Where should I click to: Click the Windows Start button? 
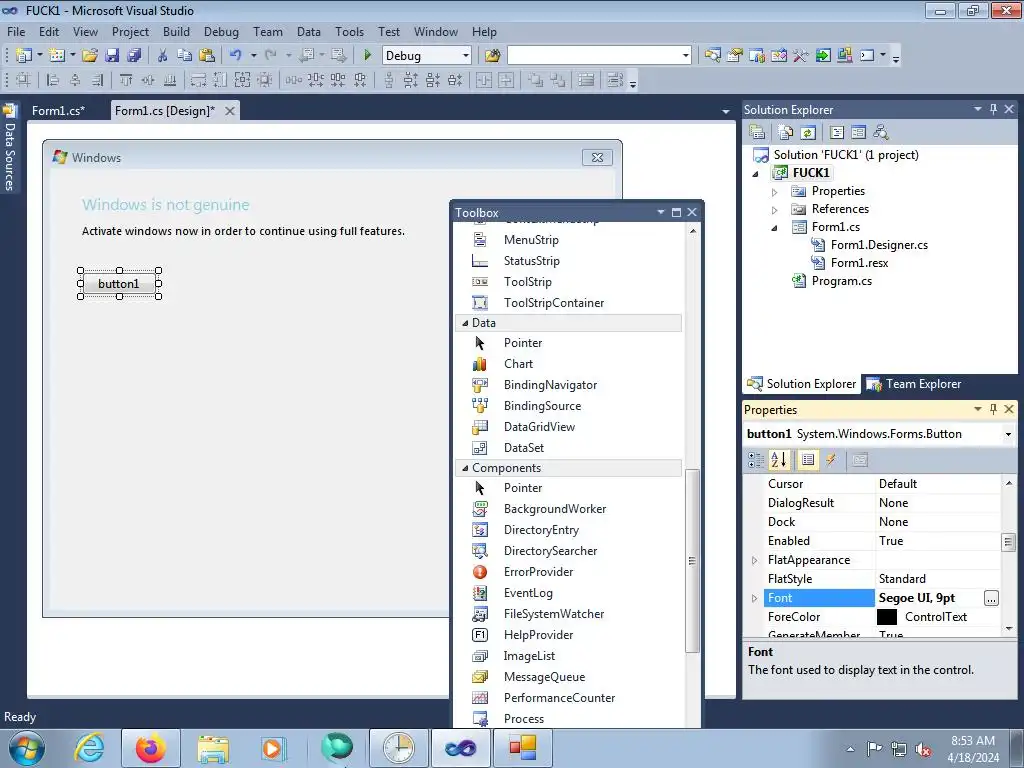[27, 748]
